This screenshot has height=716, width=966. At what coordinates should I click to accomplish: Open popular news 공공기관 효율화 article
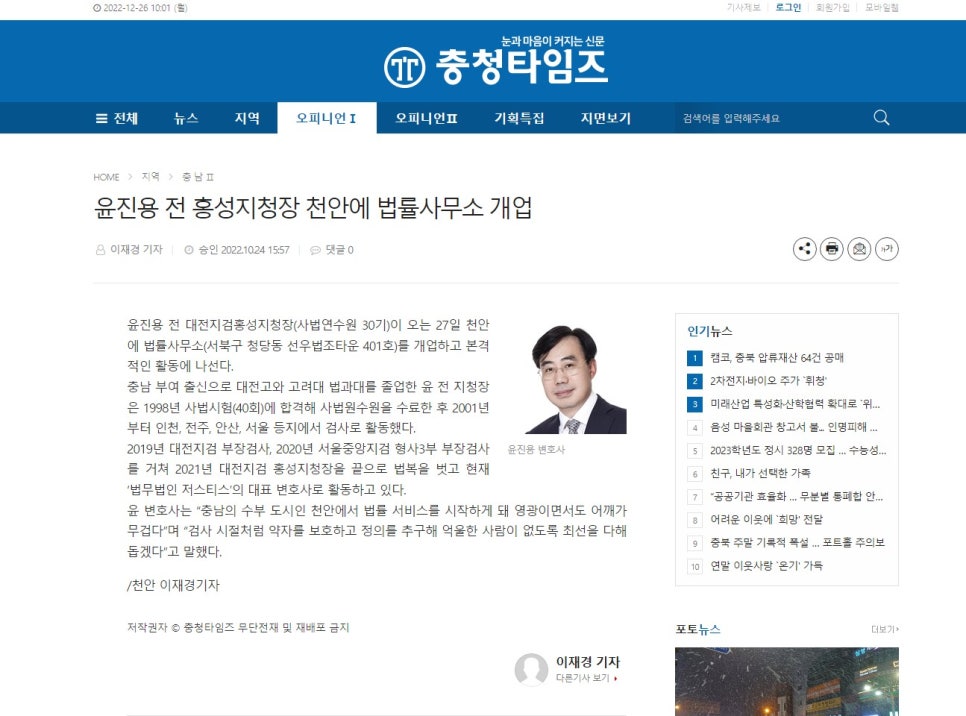pyautogui.click(x=797, y=497)
